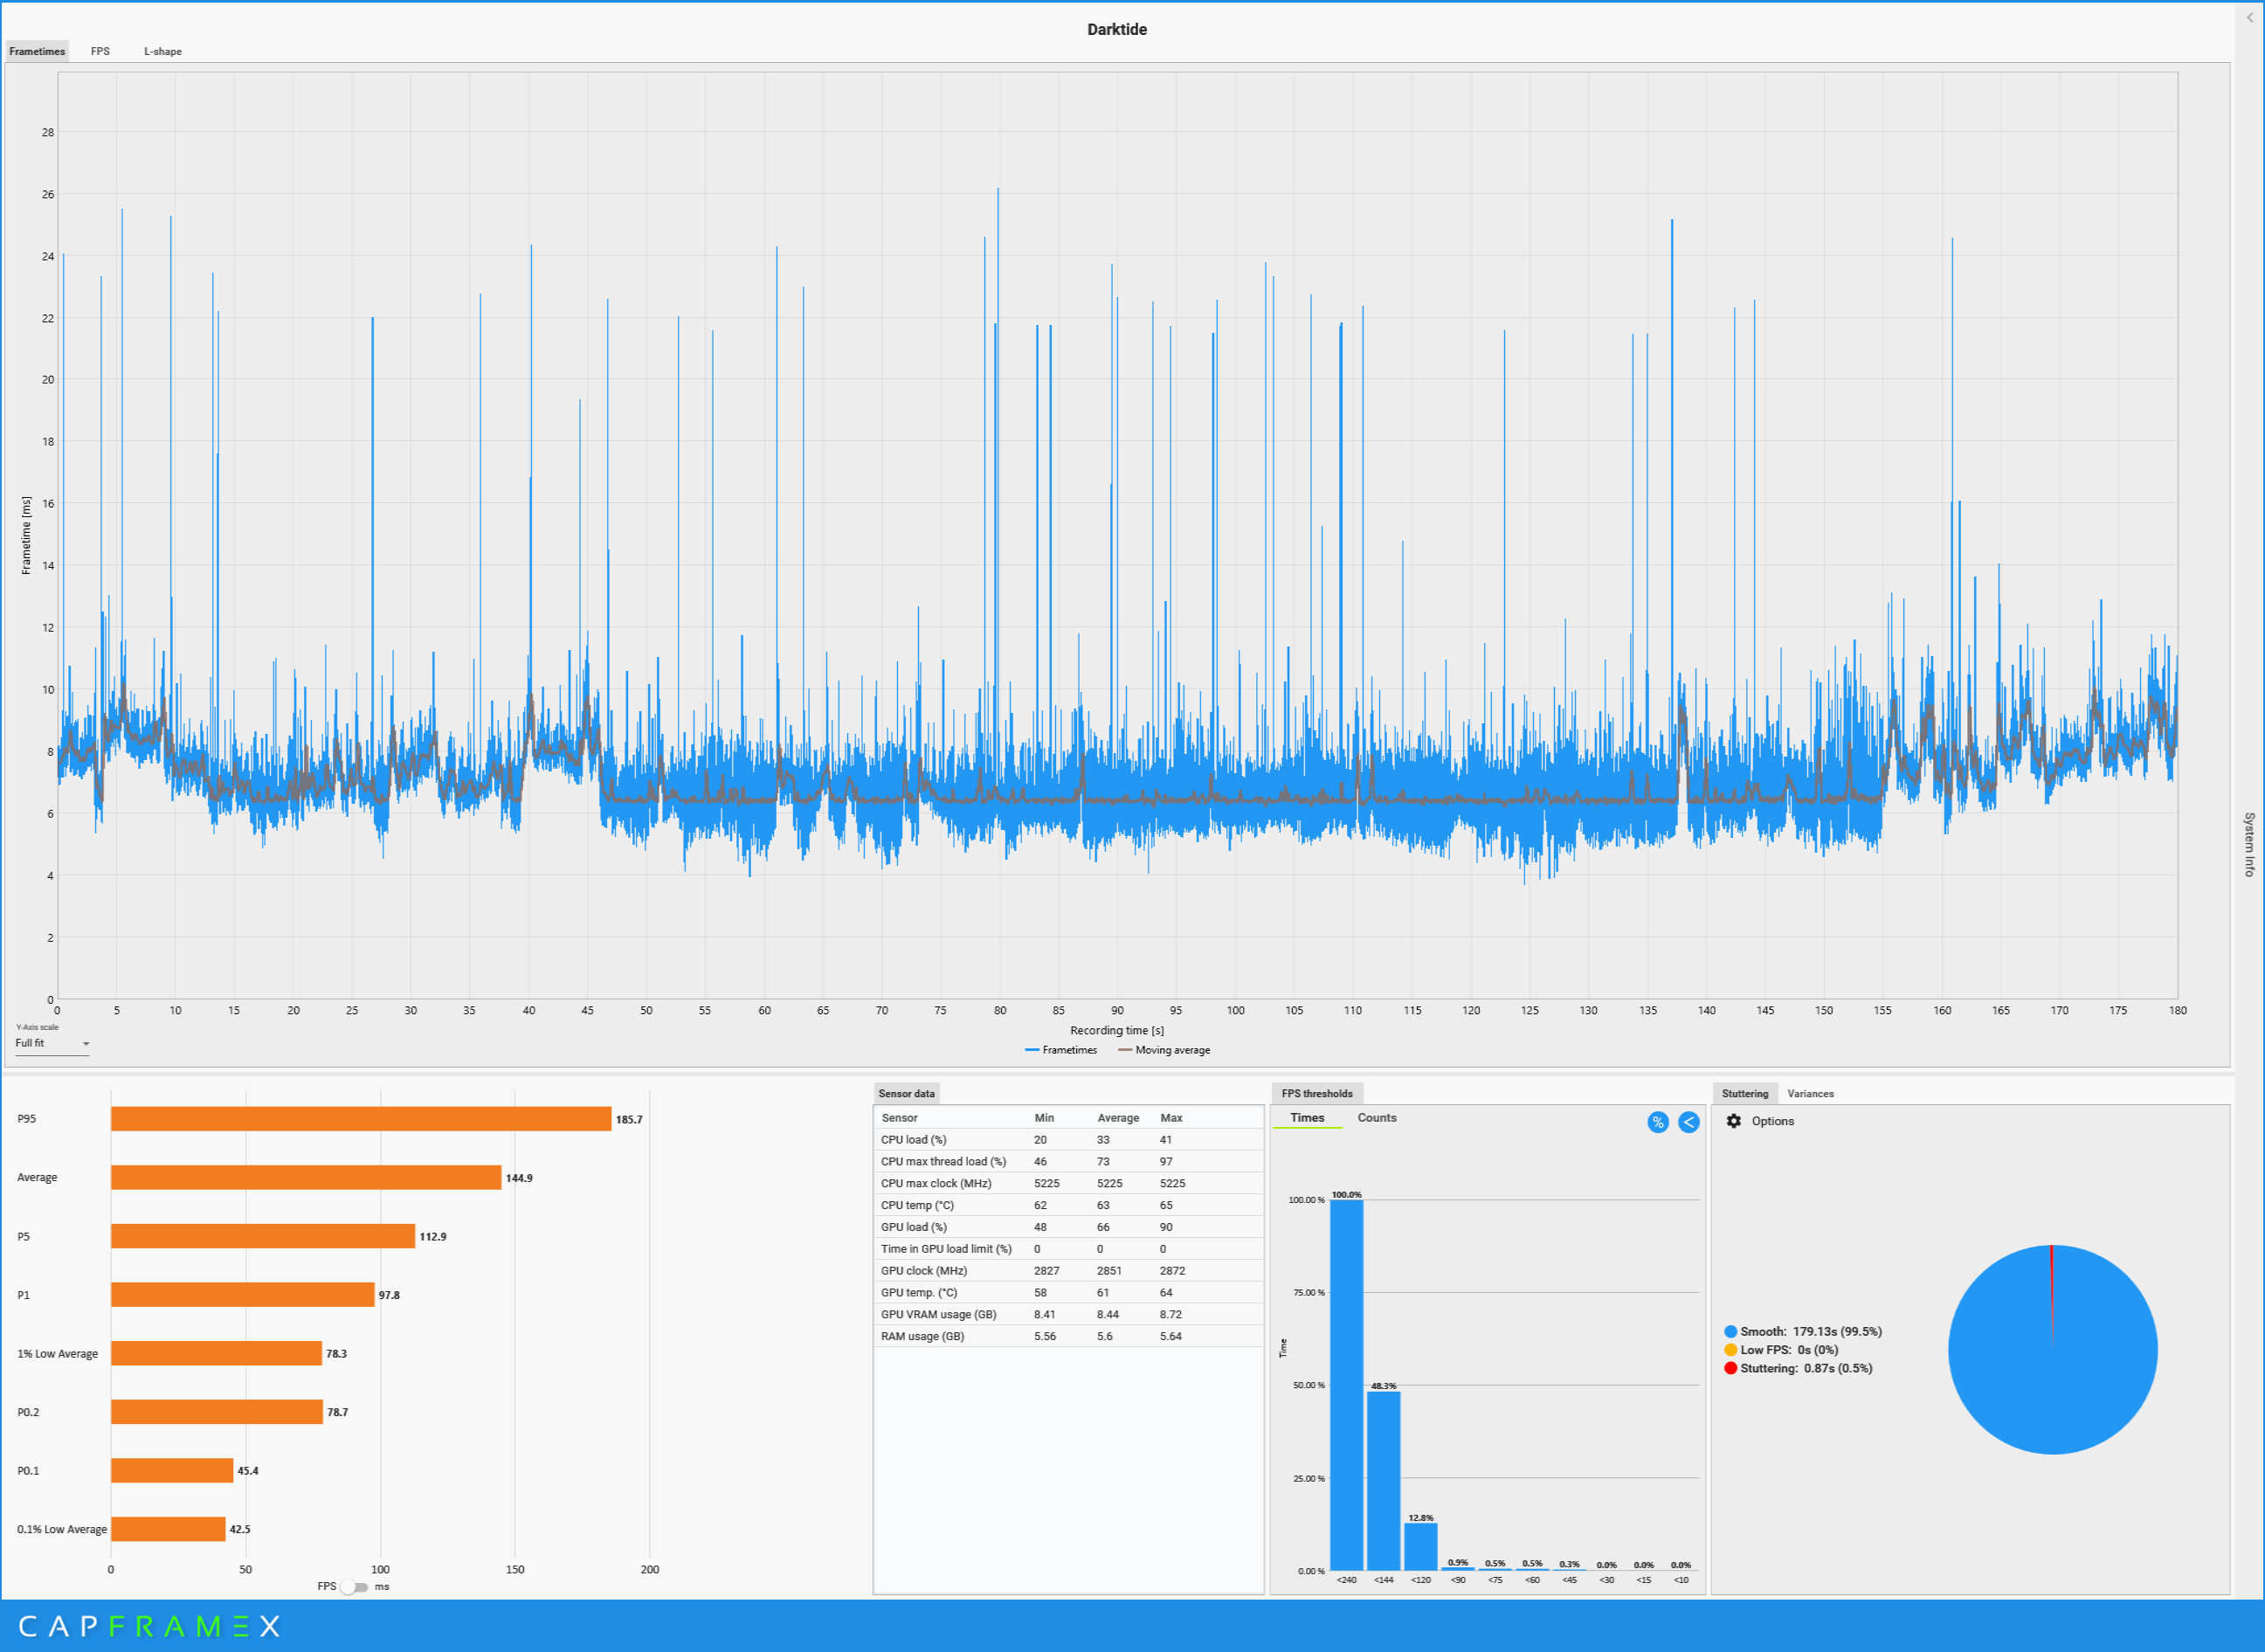Open the Y-Axis scale Full fit dropdown
This screenshot has height=1652, width=2265.
coord(52,1043)
